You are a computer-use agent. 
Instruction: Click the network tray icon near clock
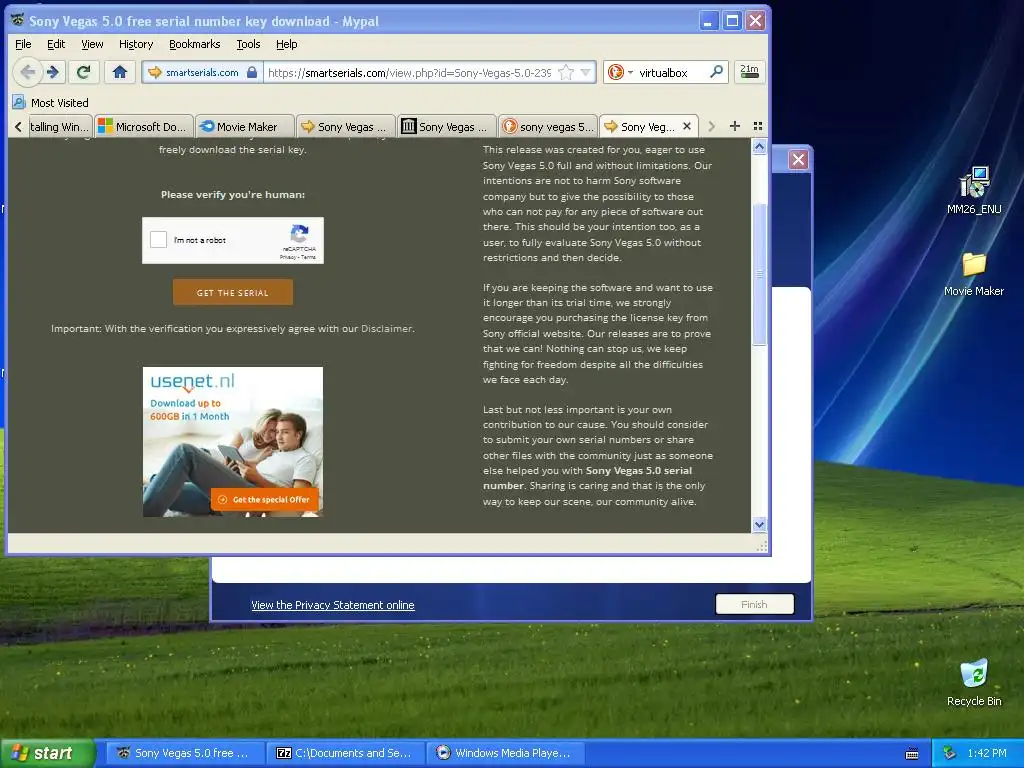(950, 753)
